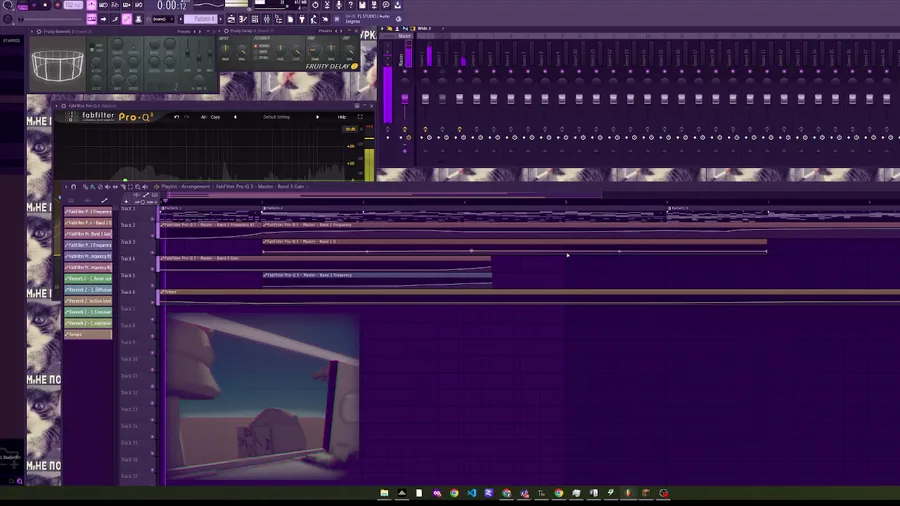Viewport: 900px width, 506px height.
Task: Click the export download icon in top bar
Action: [397, 5]
